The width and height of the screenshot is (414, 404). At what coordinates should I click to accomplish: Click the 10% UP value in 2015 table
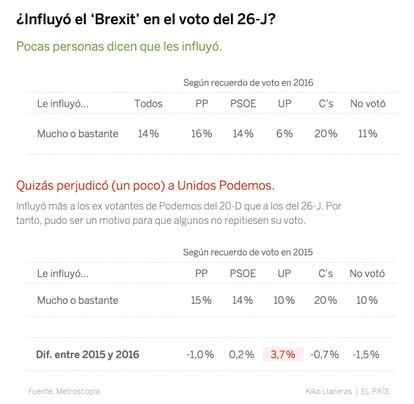tap(284, 300)
